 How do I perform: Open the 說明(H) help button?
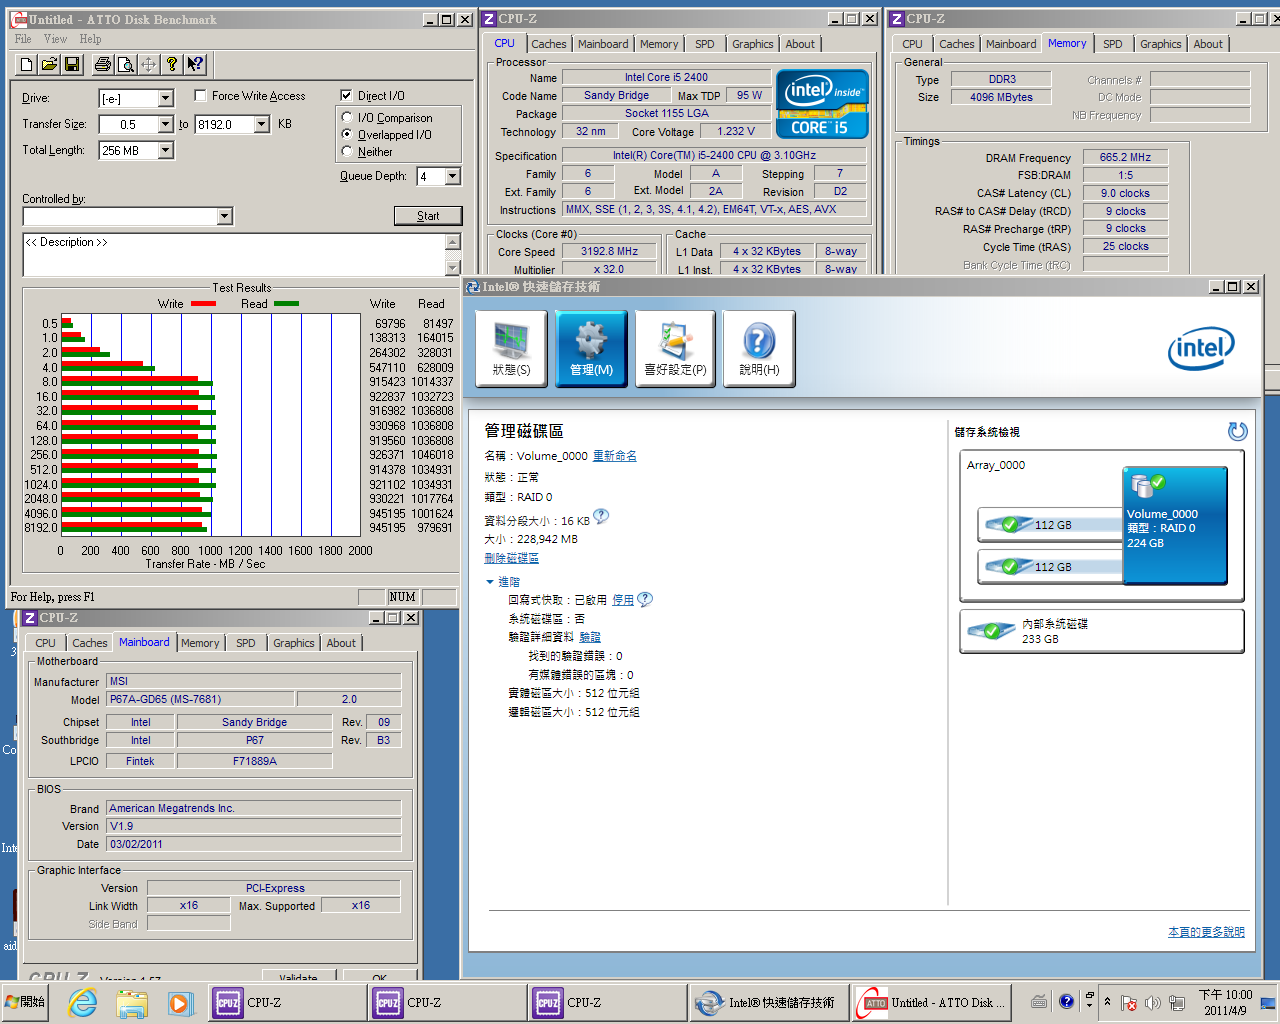(759, 348)
